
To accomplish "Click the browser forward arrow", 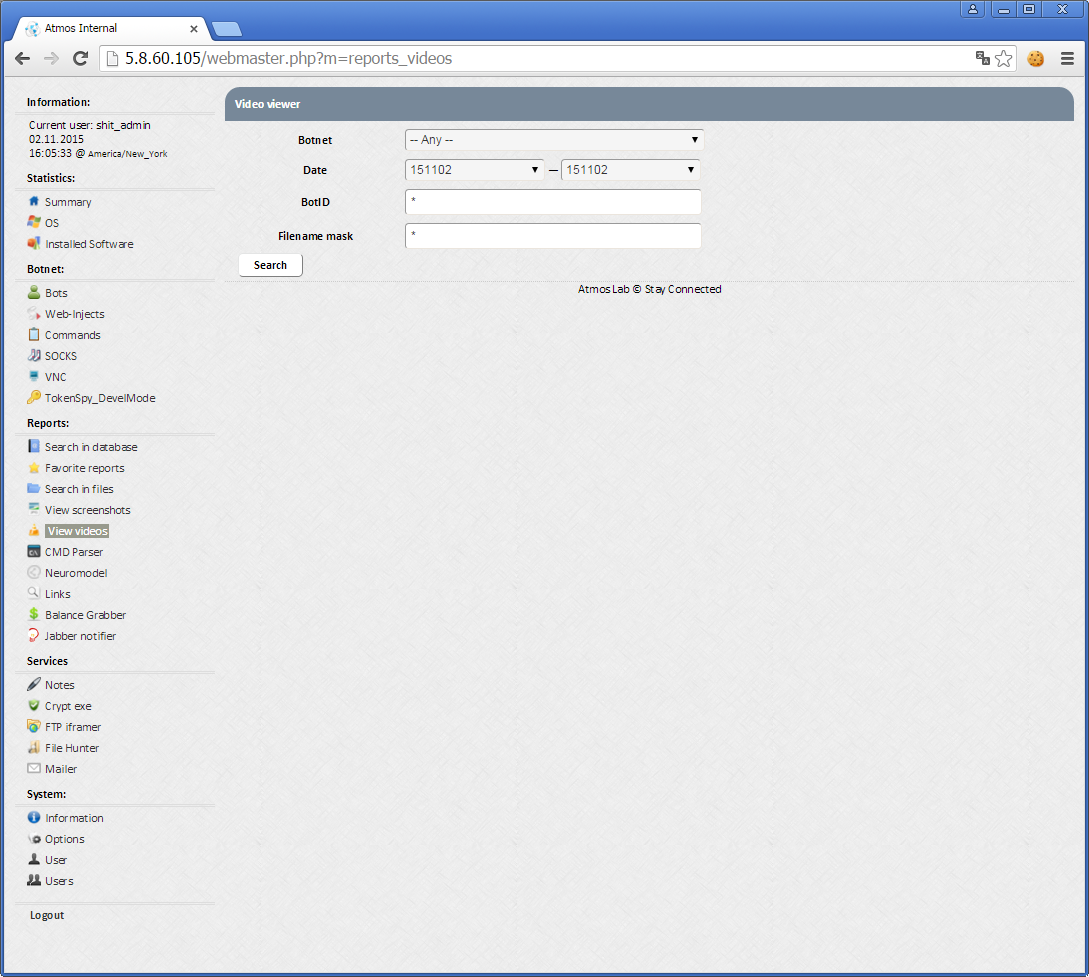I will (51, 58).
